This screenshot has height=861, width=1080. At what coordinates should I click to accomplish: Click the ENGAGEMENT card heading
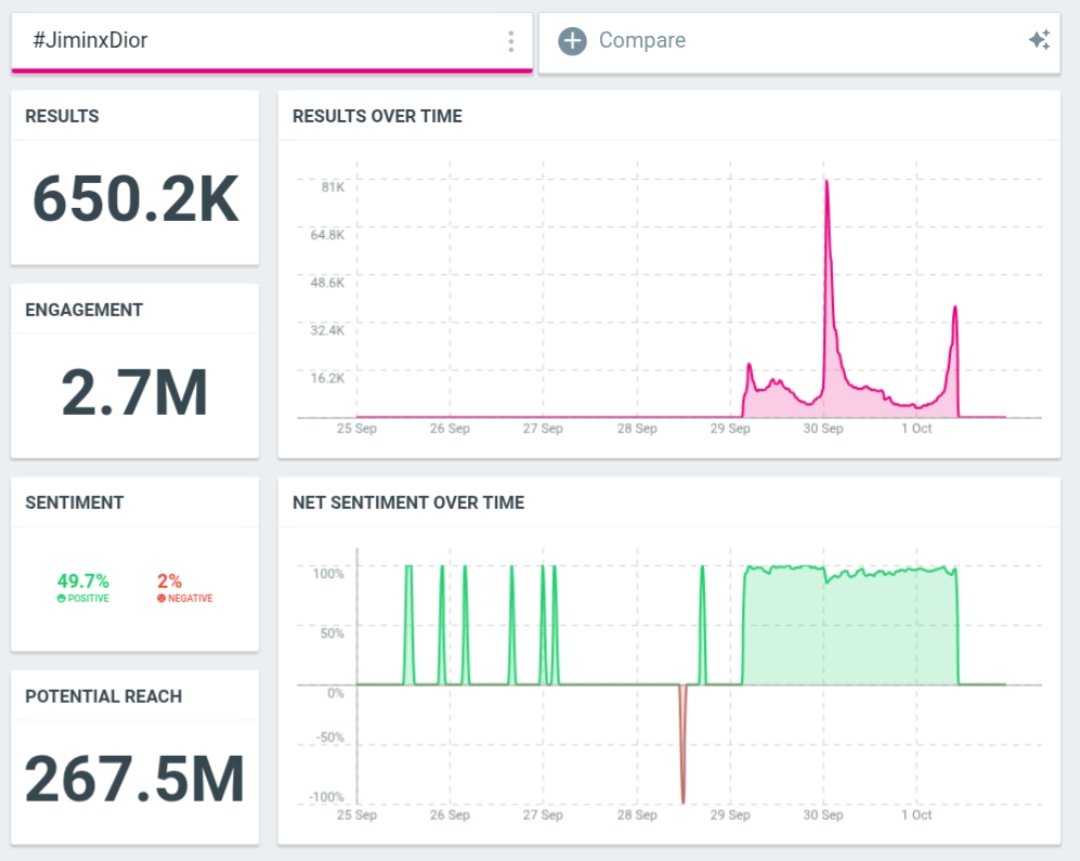click(x=84, y=310)
